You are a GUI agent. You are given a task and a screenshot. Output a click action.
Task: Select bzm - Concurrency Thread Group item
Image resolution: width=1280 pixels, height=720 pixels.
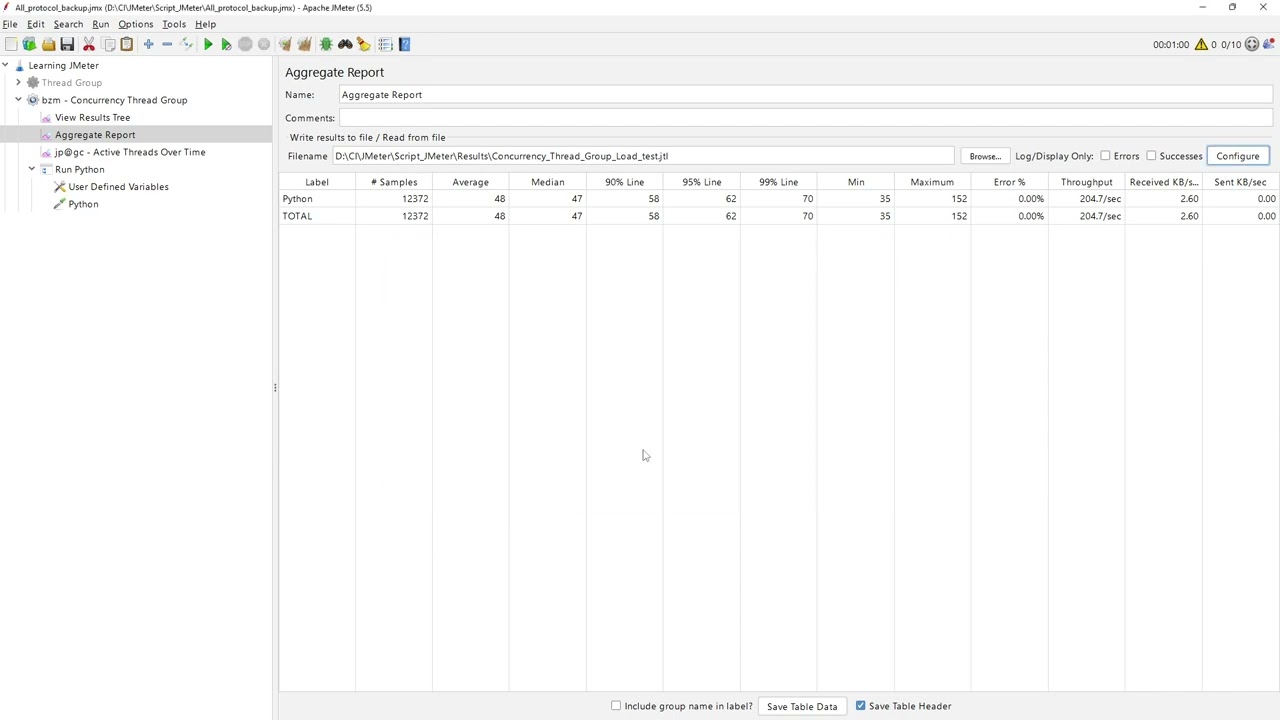pyautogui.click(x=114, y=100)
